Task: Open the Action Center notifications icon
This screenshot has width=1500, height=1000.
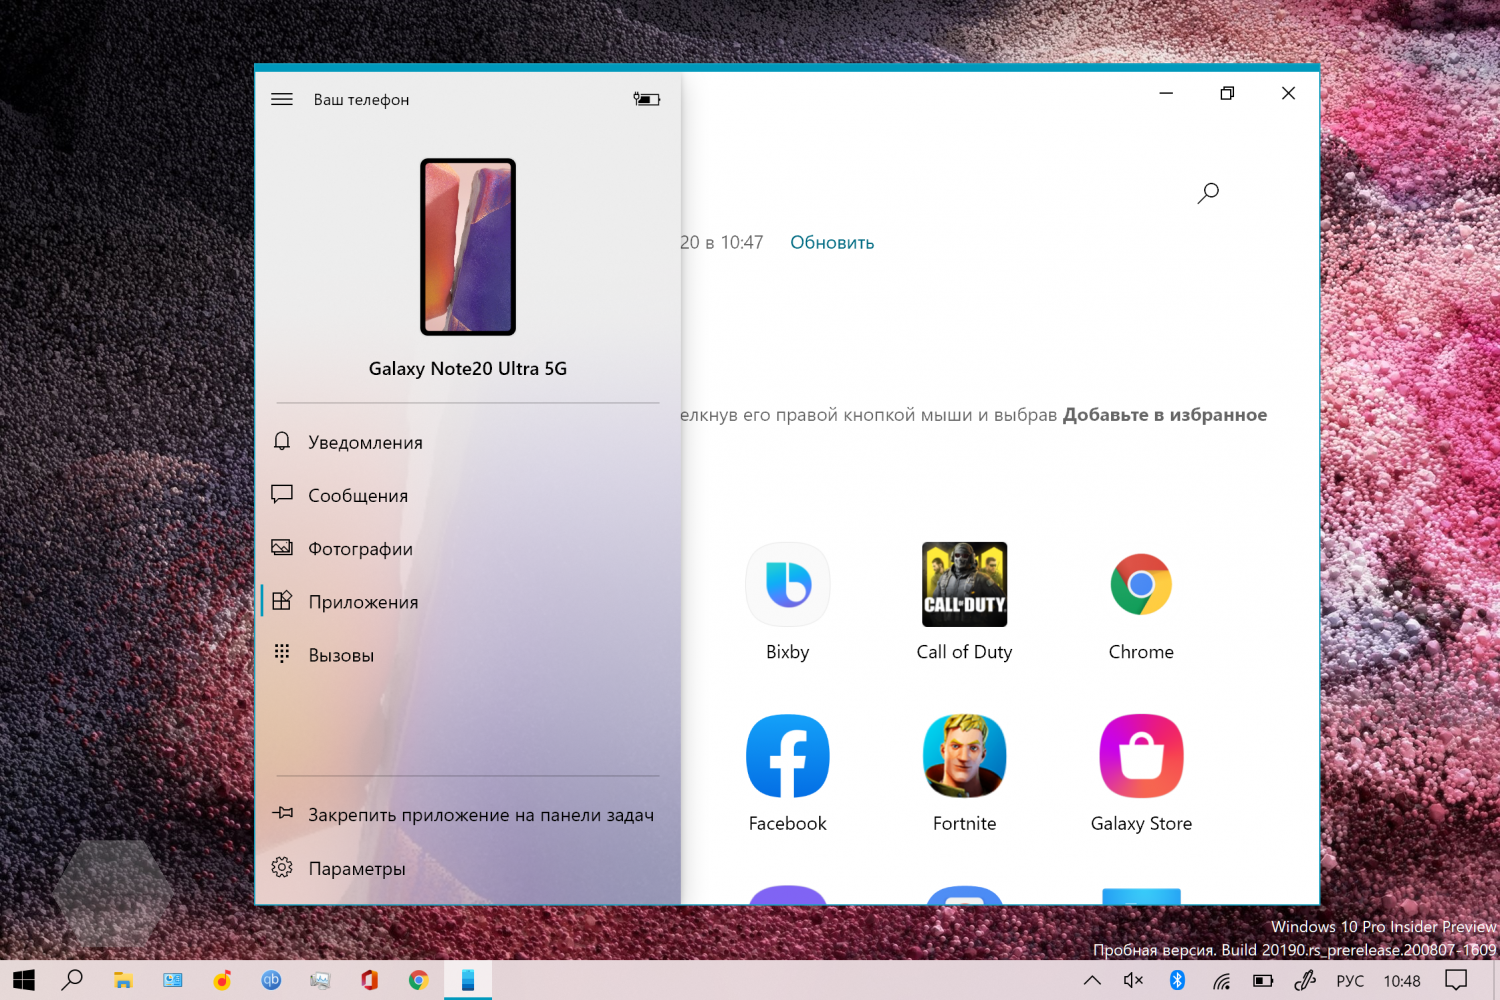Action: (1456, 981)
